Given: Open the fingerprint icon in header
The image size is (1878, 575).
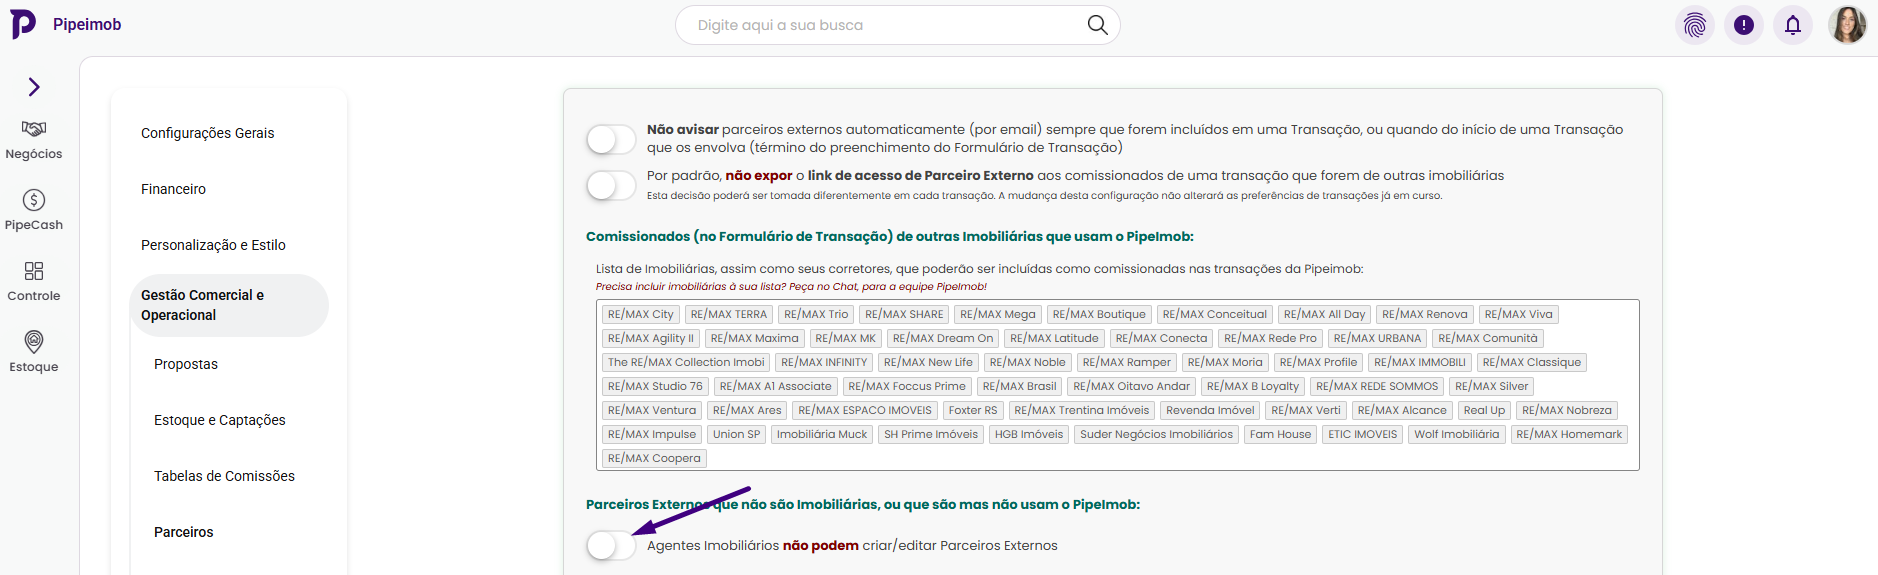Looking at the screenshot, I should click(x=1695, y=25).
